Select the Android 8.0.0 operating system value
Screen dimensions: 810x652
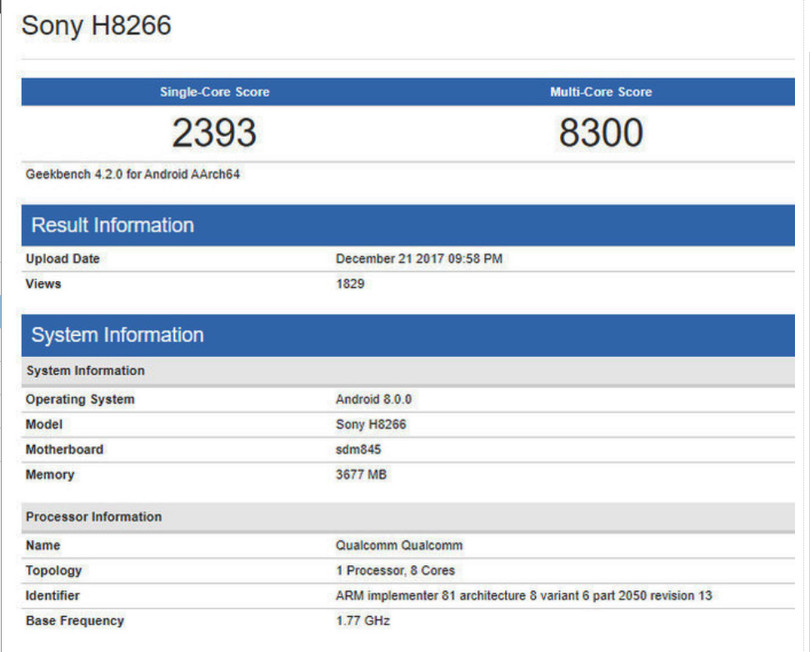[371, 399]
